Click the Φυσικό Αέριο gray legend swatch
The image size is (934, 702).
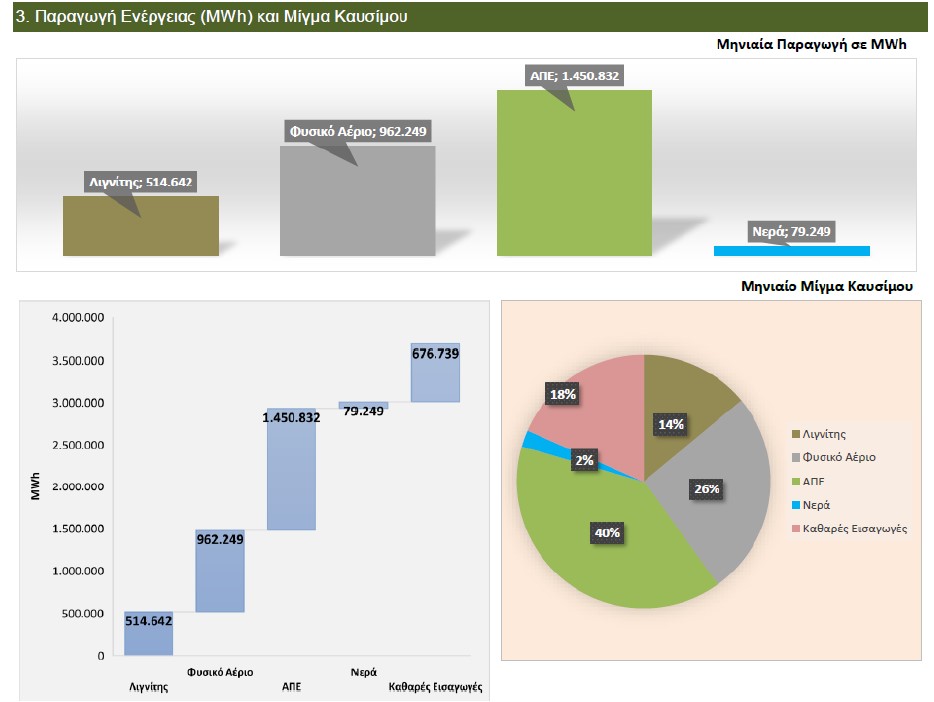[796, 457]
